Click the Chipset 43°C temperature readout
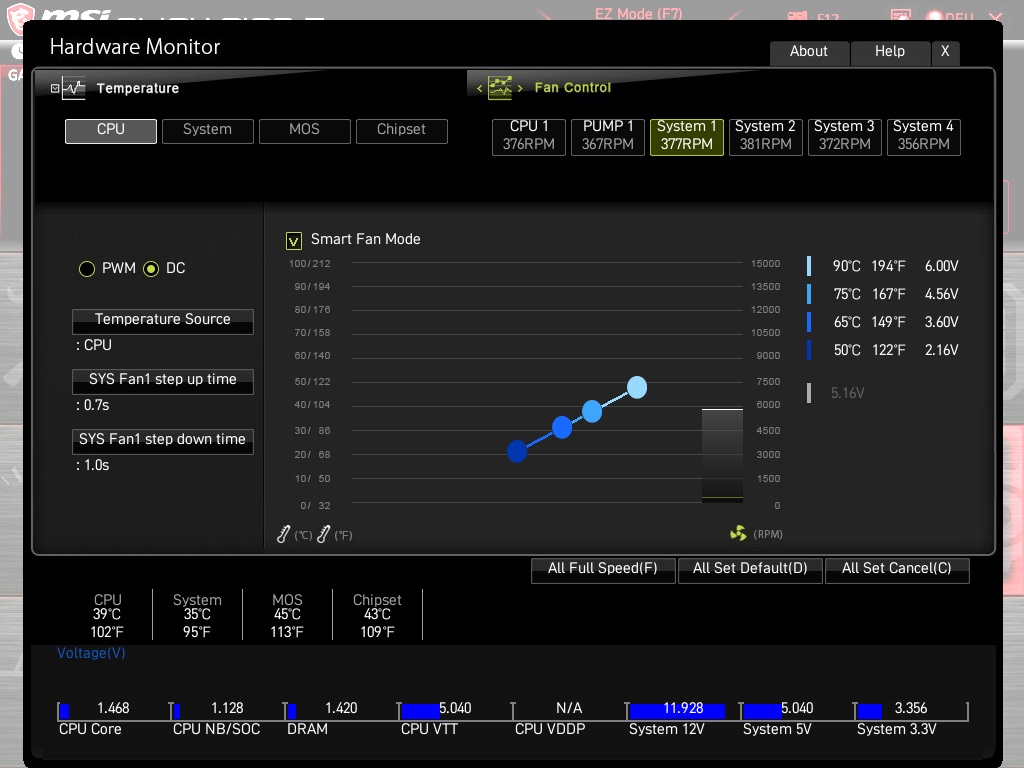 [377, 615]
